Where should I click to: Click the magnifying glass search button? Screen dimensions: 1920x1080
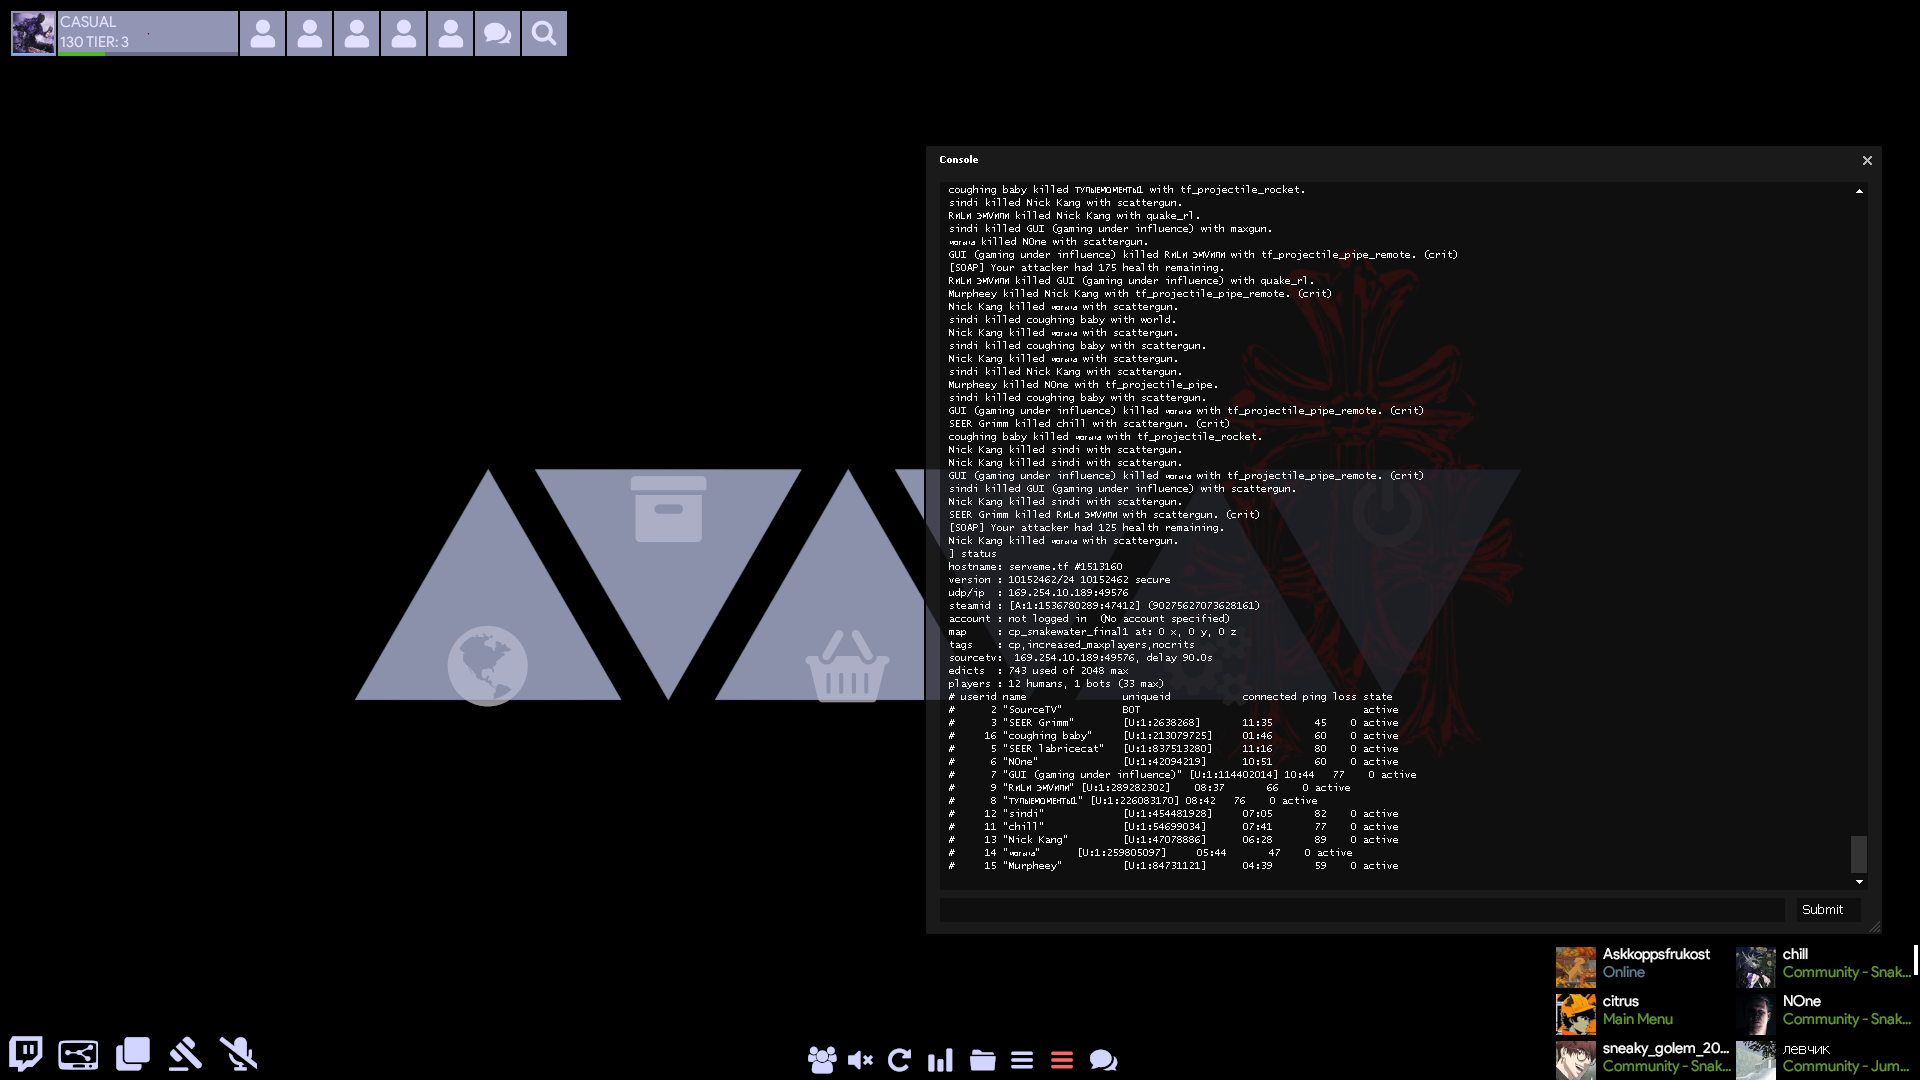click(544, 34)
